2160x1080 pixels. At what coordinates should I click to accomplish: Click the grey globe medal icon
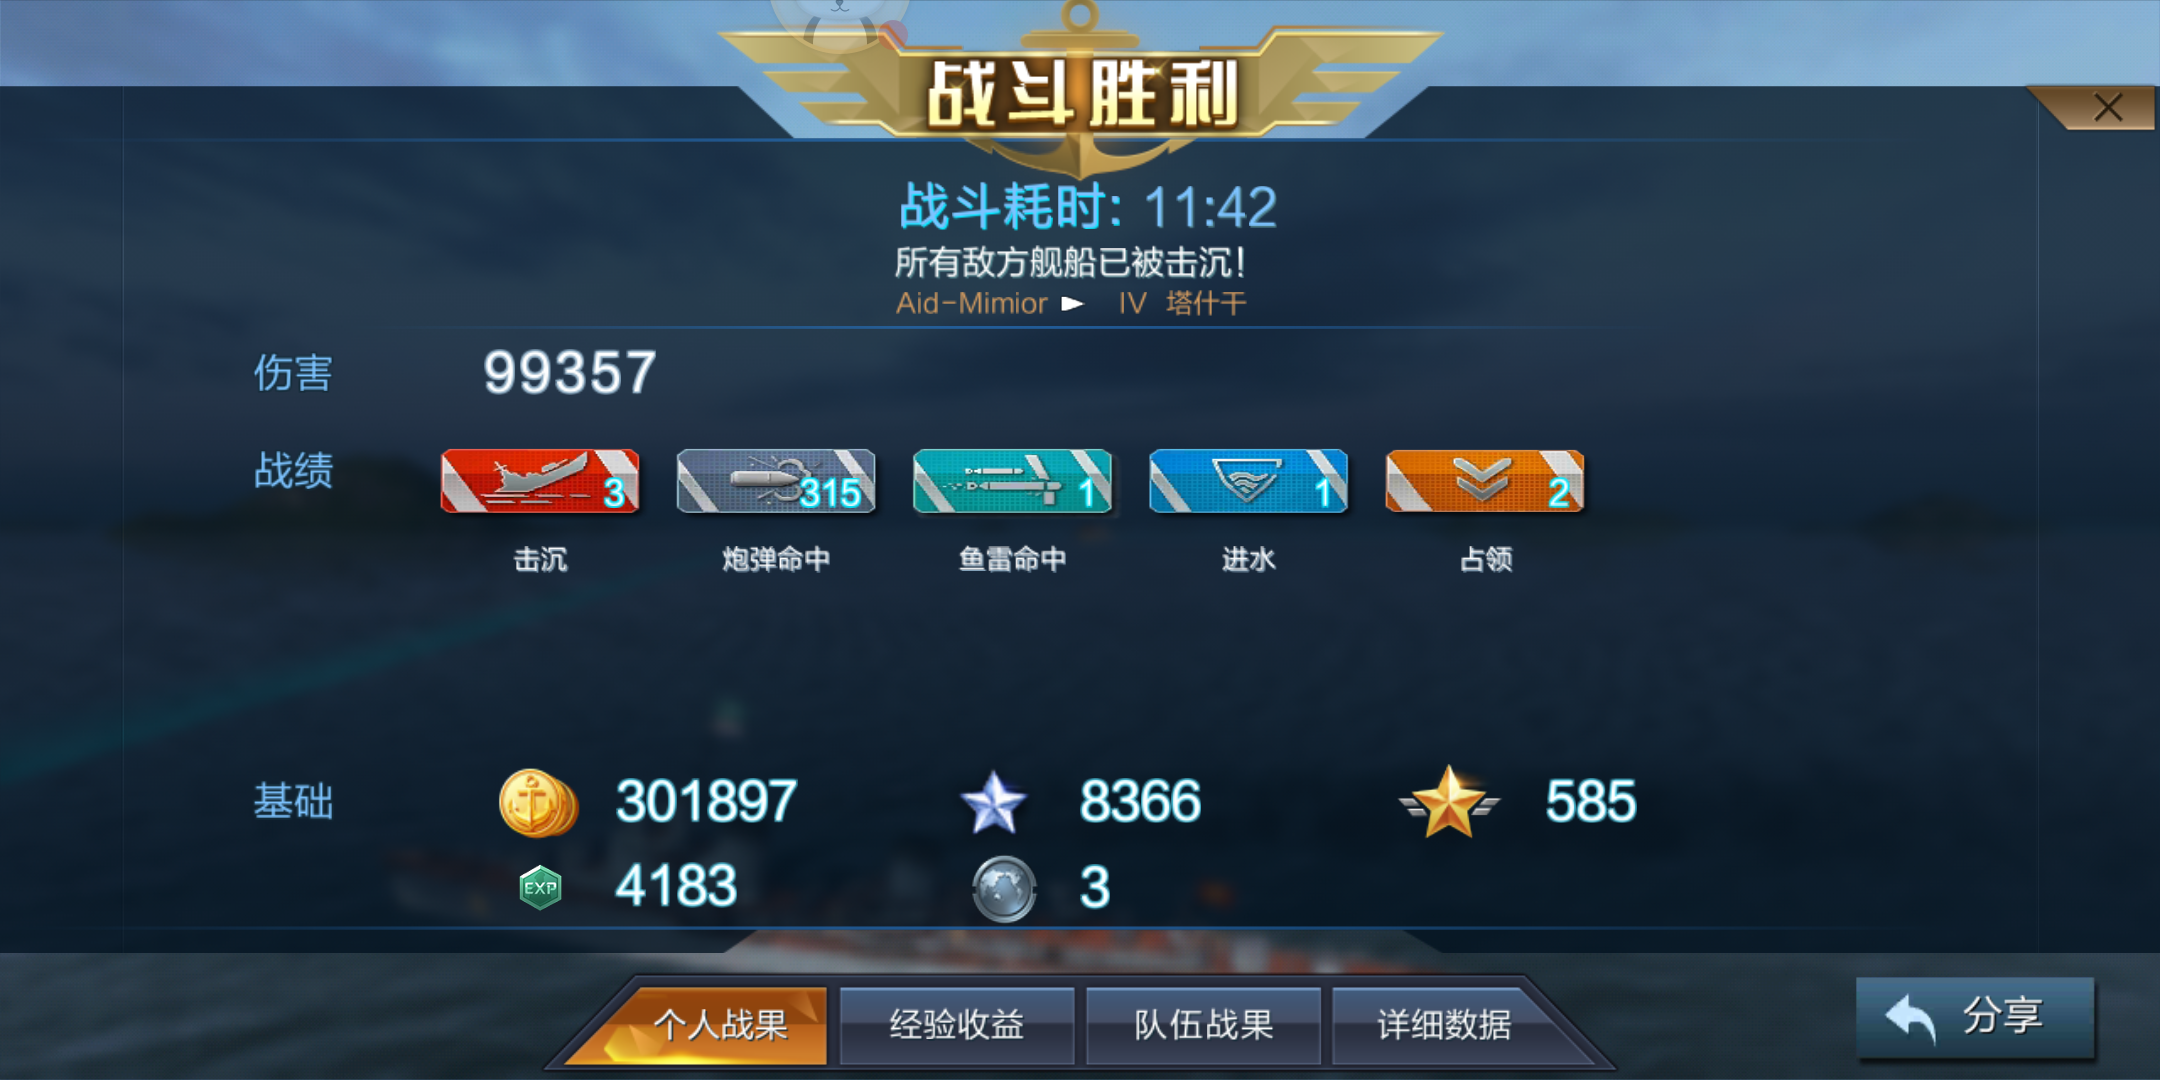1004,888
